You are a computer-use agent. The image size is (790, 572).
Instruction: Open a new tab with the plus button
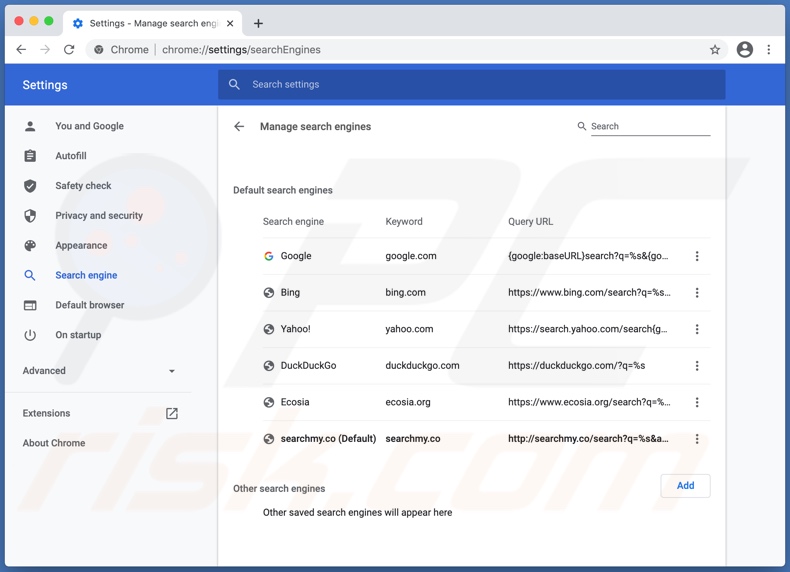[x=258, y=23]
